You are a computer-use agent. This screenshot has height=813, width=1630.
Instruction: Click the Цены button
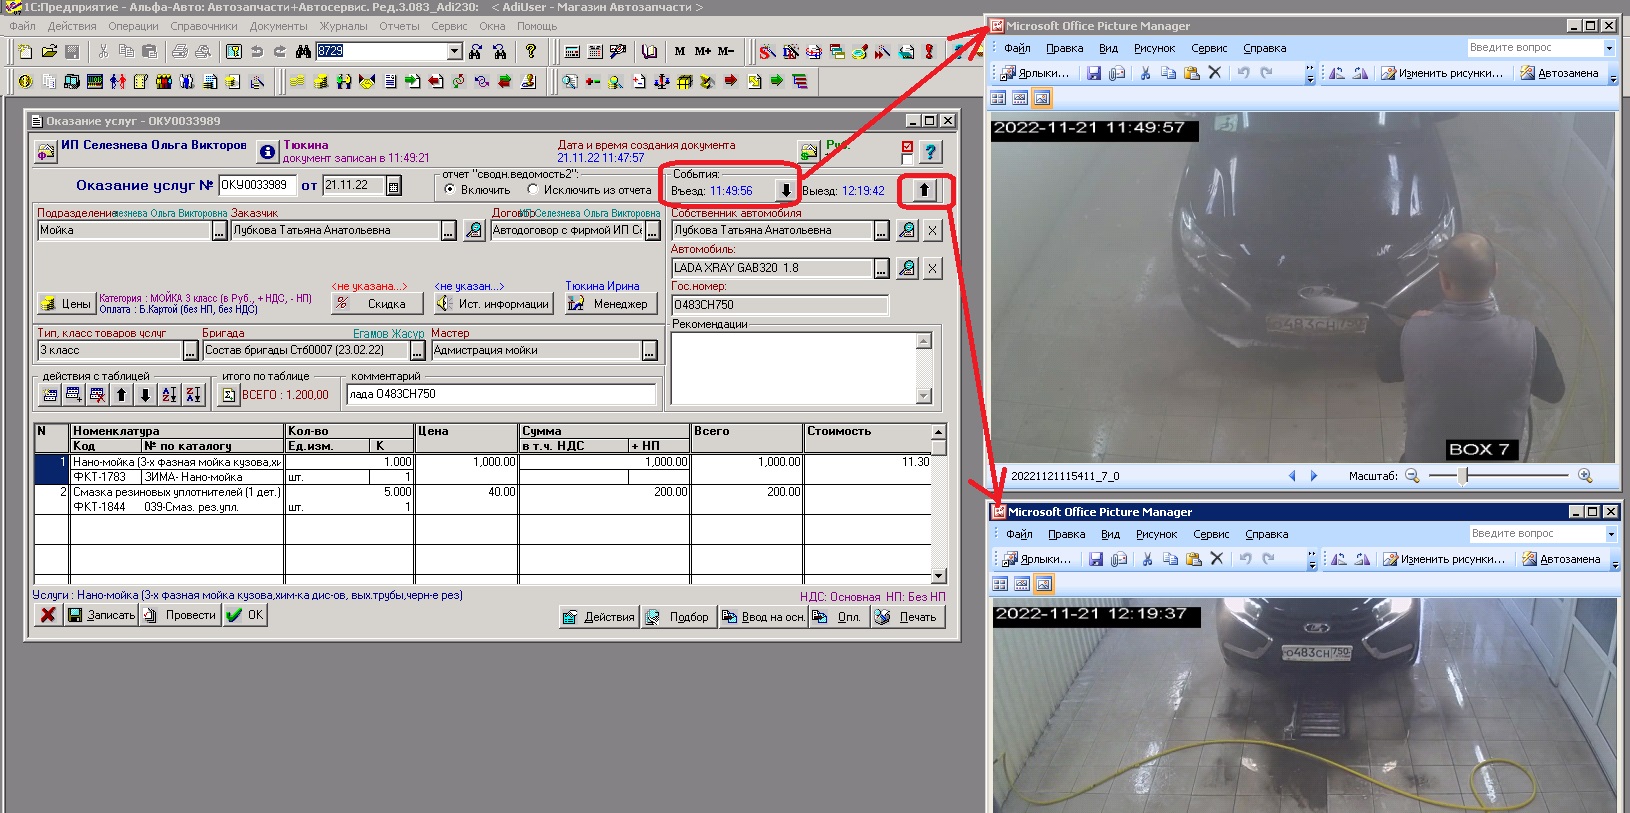65,304
